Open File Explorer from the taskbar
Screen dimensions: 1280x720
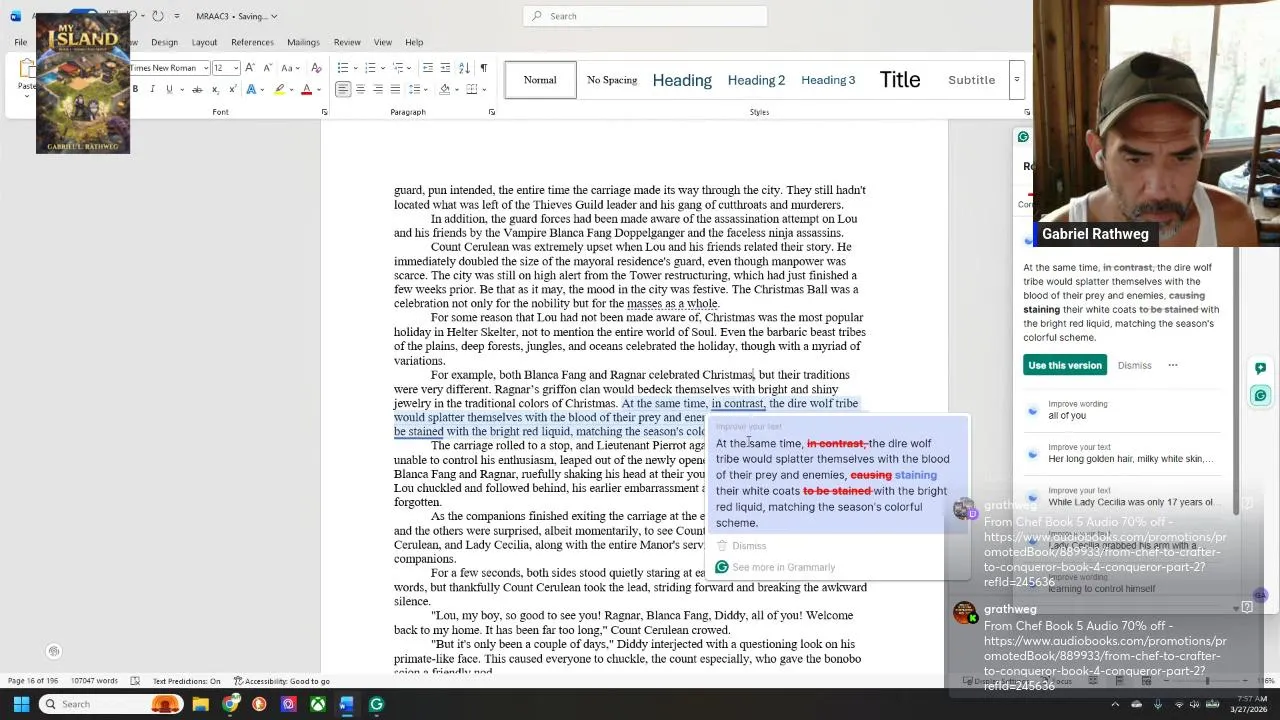(201, 704)
